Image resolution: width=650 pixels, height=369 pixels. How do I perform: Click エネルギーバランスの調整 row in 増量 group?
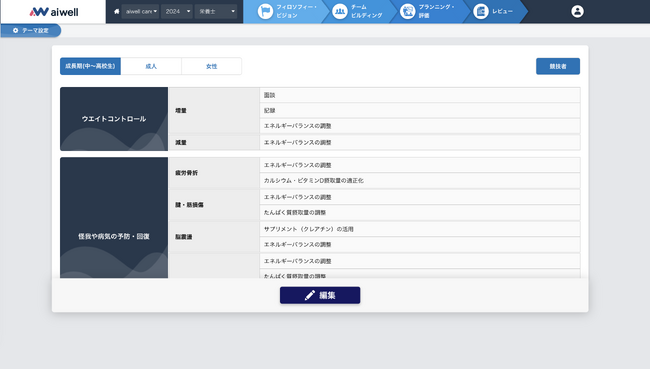420,126
